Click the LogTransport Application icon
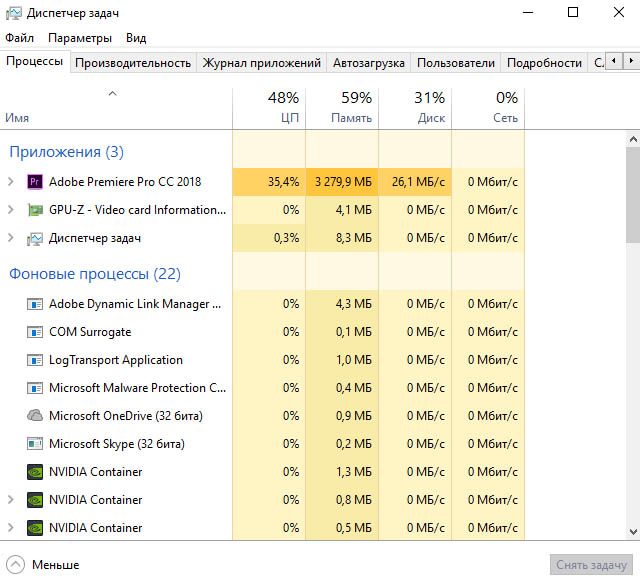640x588 pixels. coord(35,360)
